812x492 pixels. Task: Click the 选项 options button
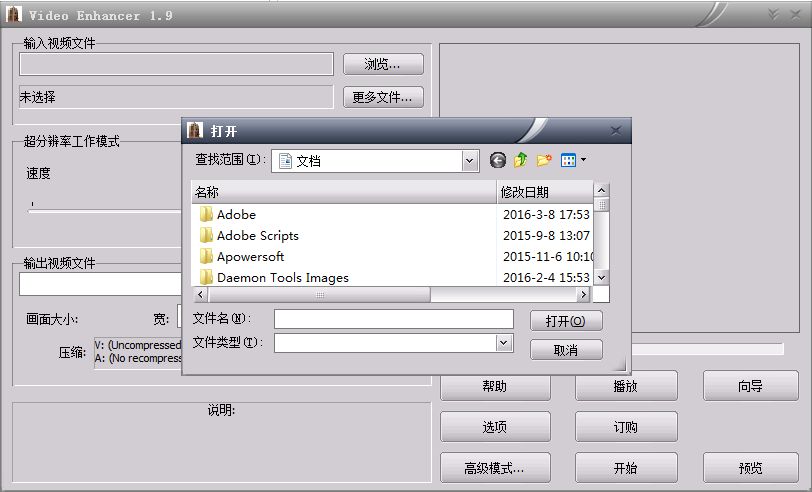coord(495,427)
